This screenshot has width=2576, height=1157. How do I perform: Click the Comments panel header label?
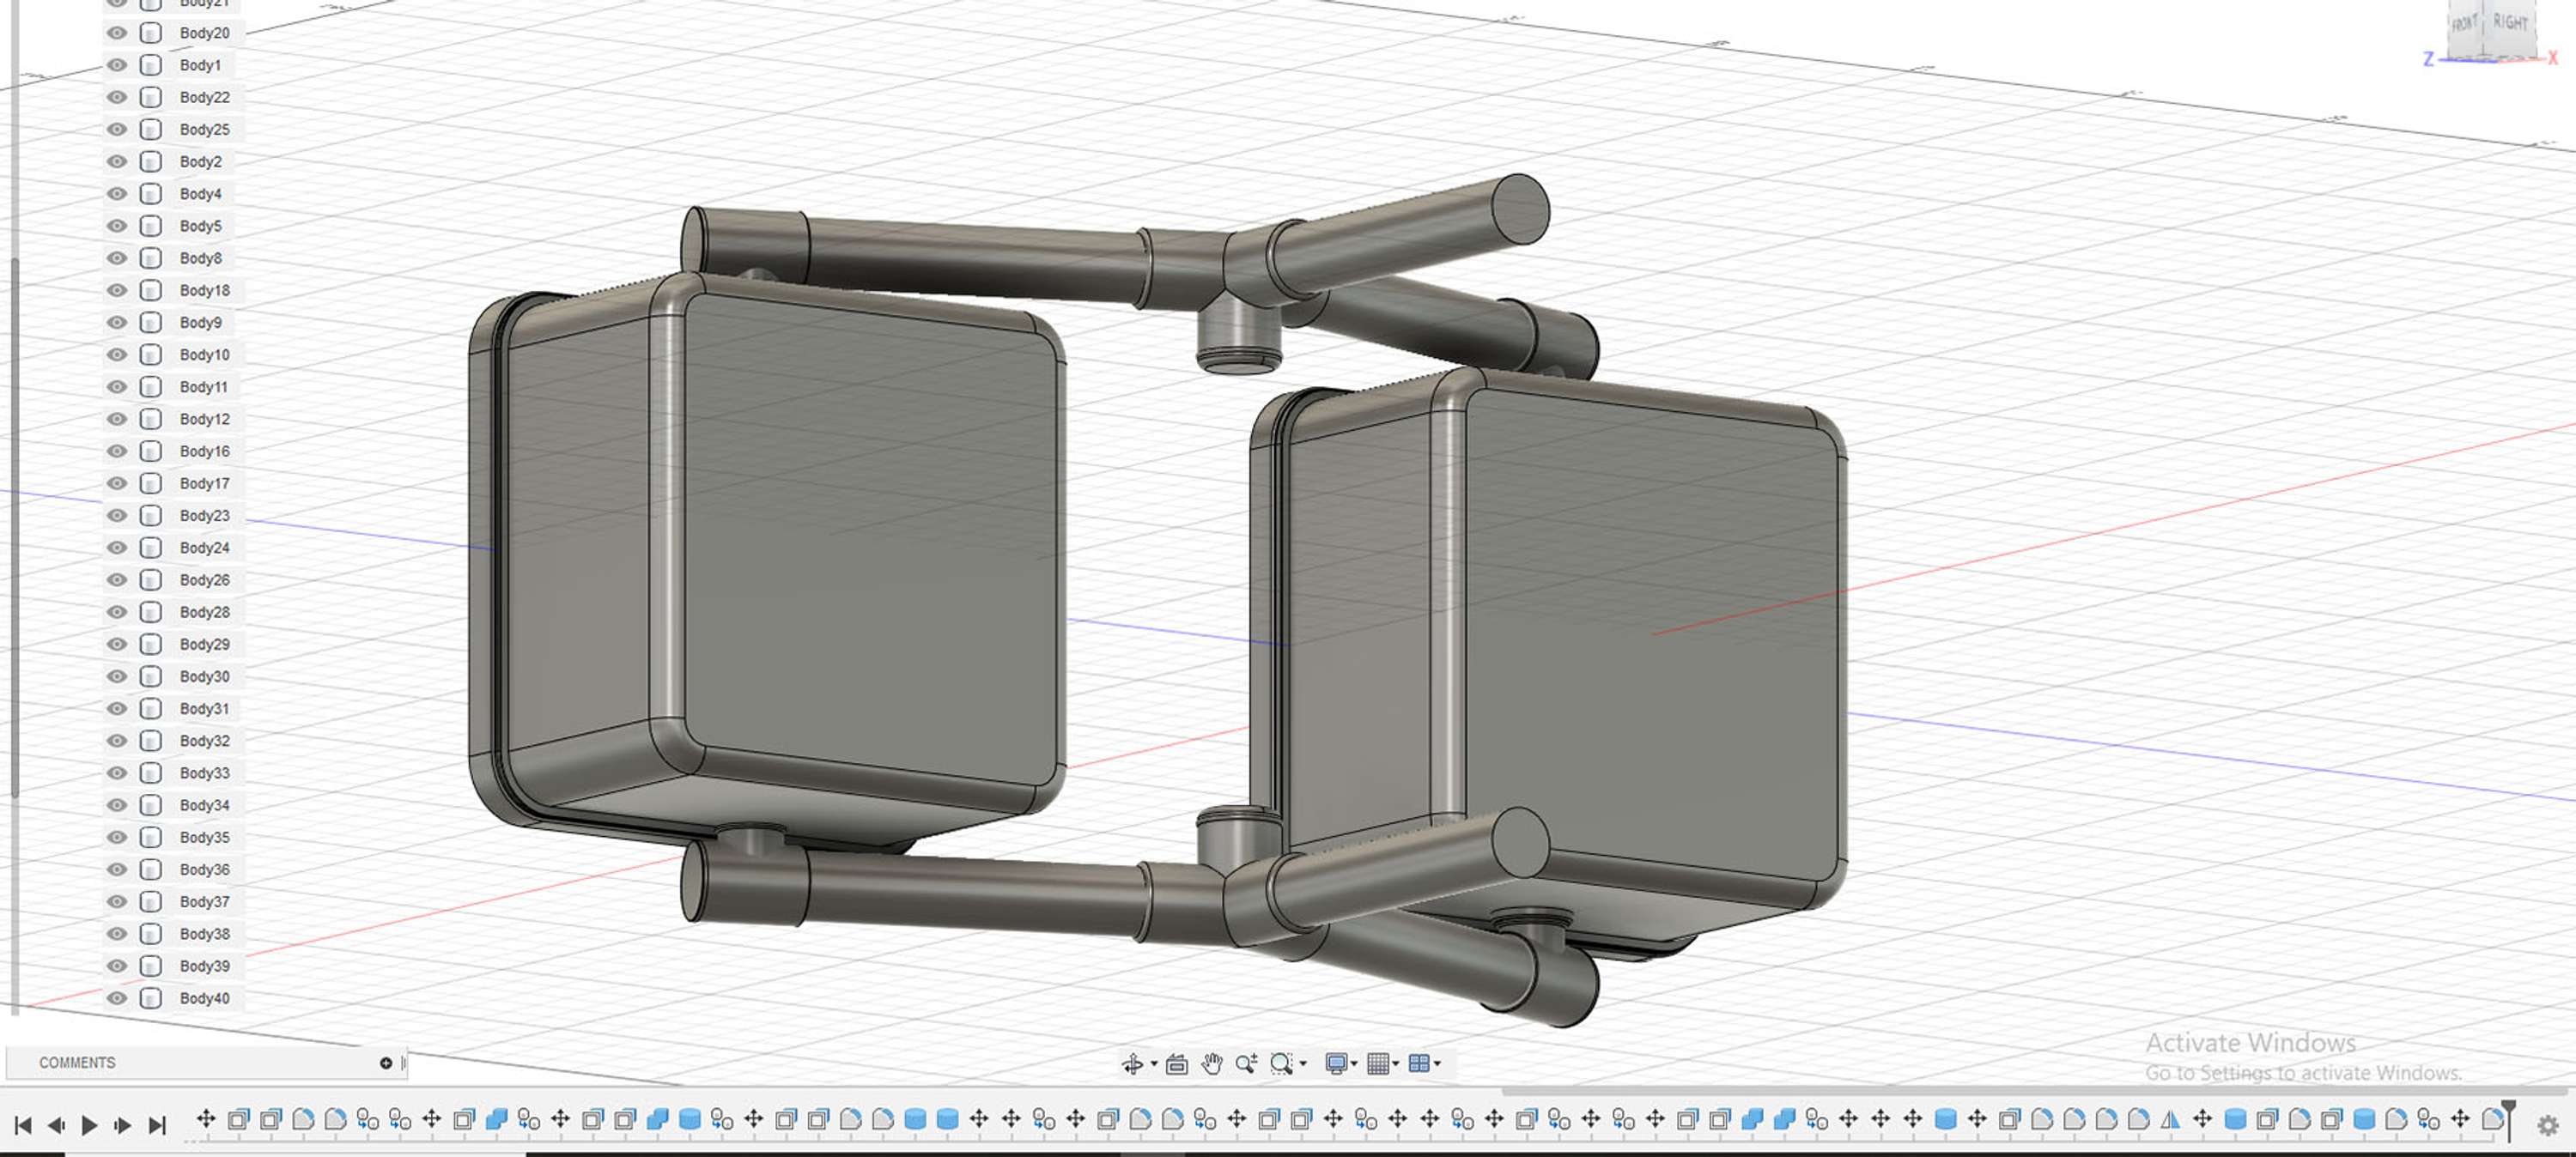click(x=77, y=1063)
